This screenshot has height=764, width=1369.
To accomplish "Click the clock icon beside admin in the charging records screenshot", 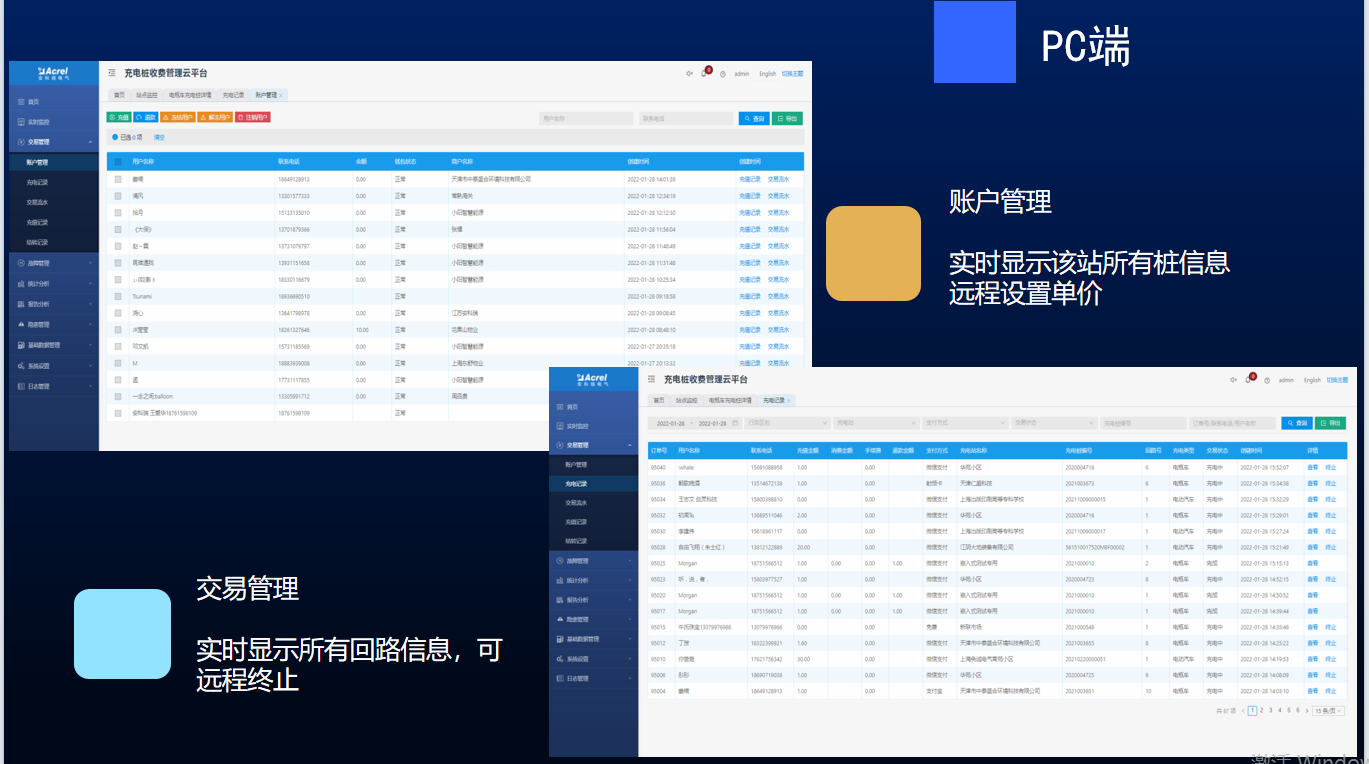I will coord(1267,380).
